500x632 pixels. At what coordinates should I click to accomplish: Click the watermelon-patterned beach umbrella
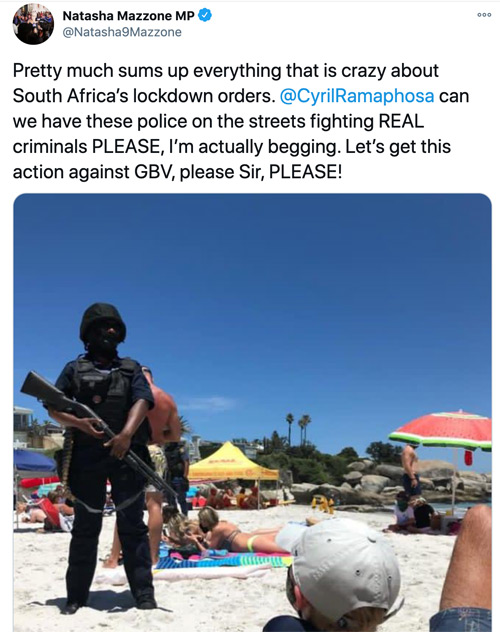coord(441,431)
